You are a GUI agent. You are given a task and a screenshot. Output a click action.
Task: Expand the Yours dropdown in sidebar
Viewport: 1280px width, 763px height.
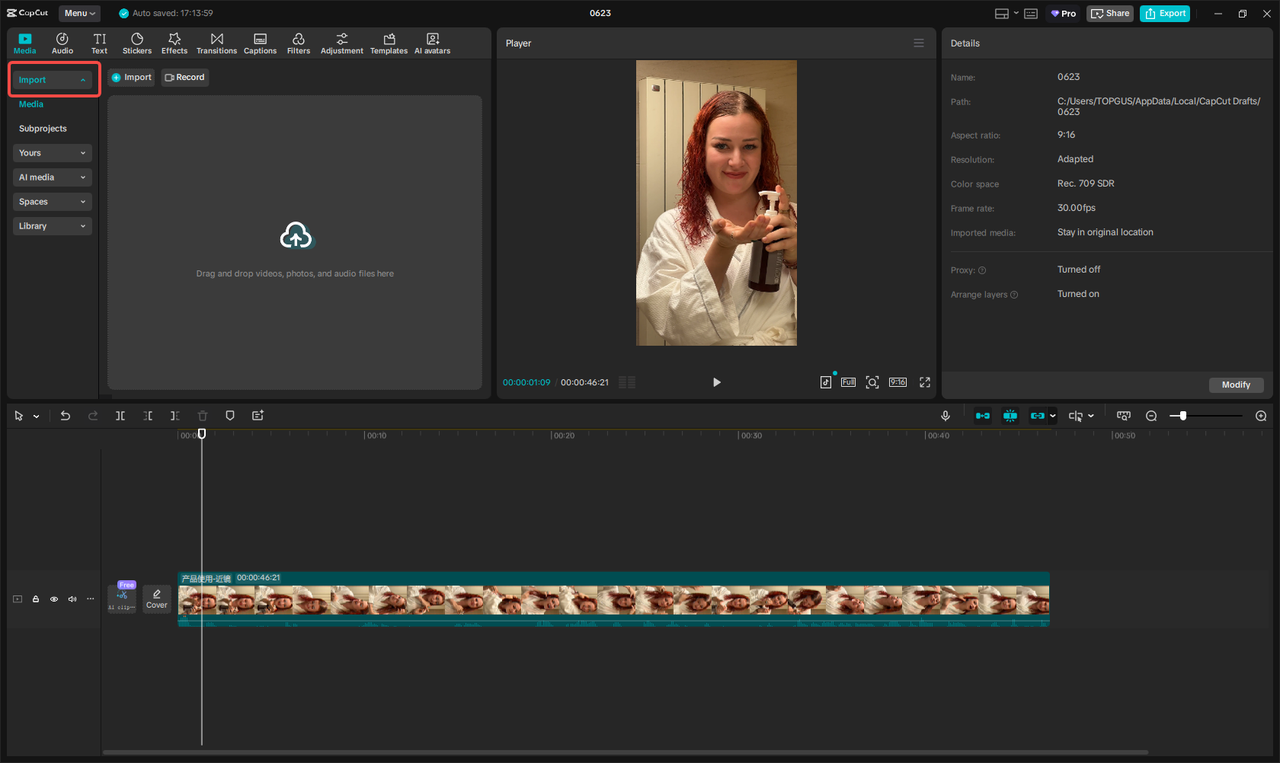tap(51, 152)
